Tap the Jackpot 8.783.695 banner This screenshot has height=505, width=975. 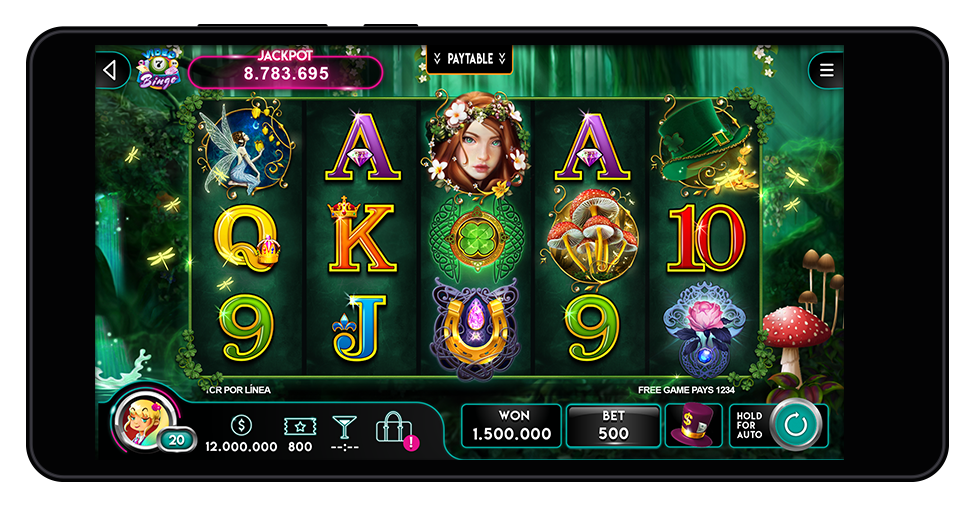(x=285, y=71)
